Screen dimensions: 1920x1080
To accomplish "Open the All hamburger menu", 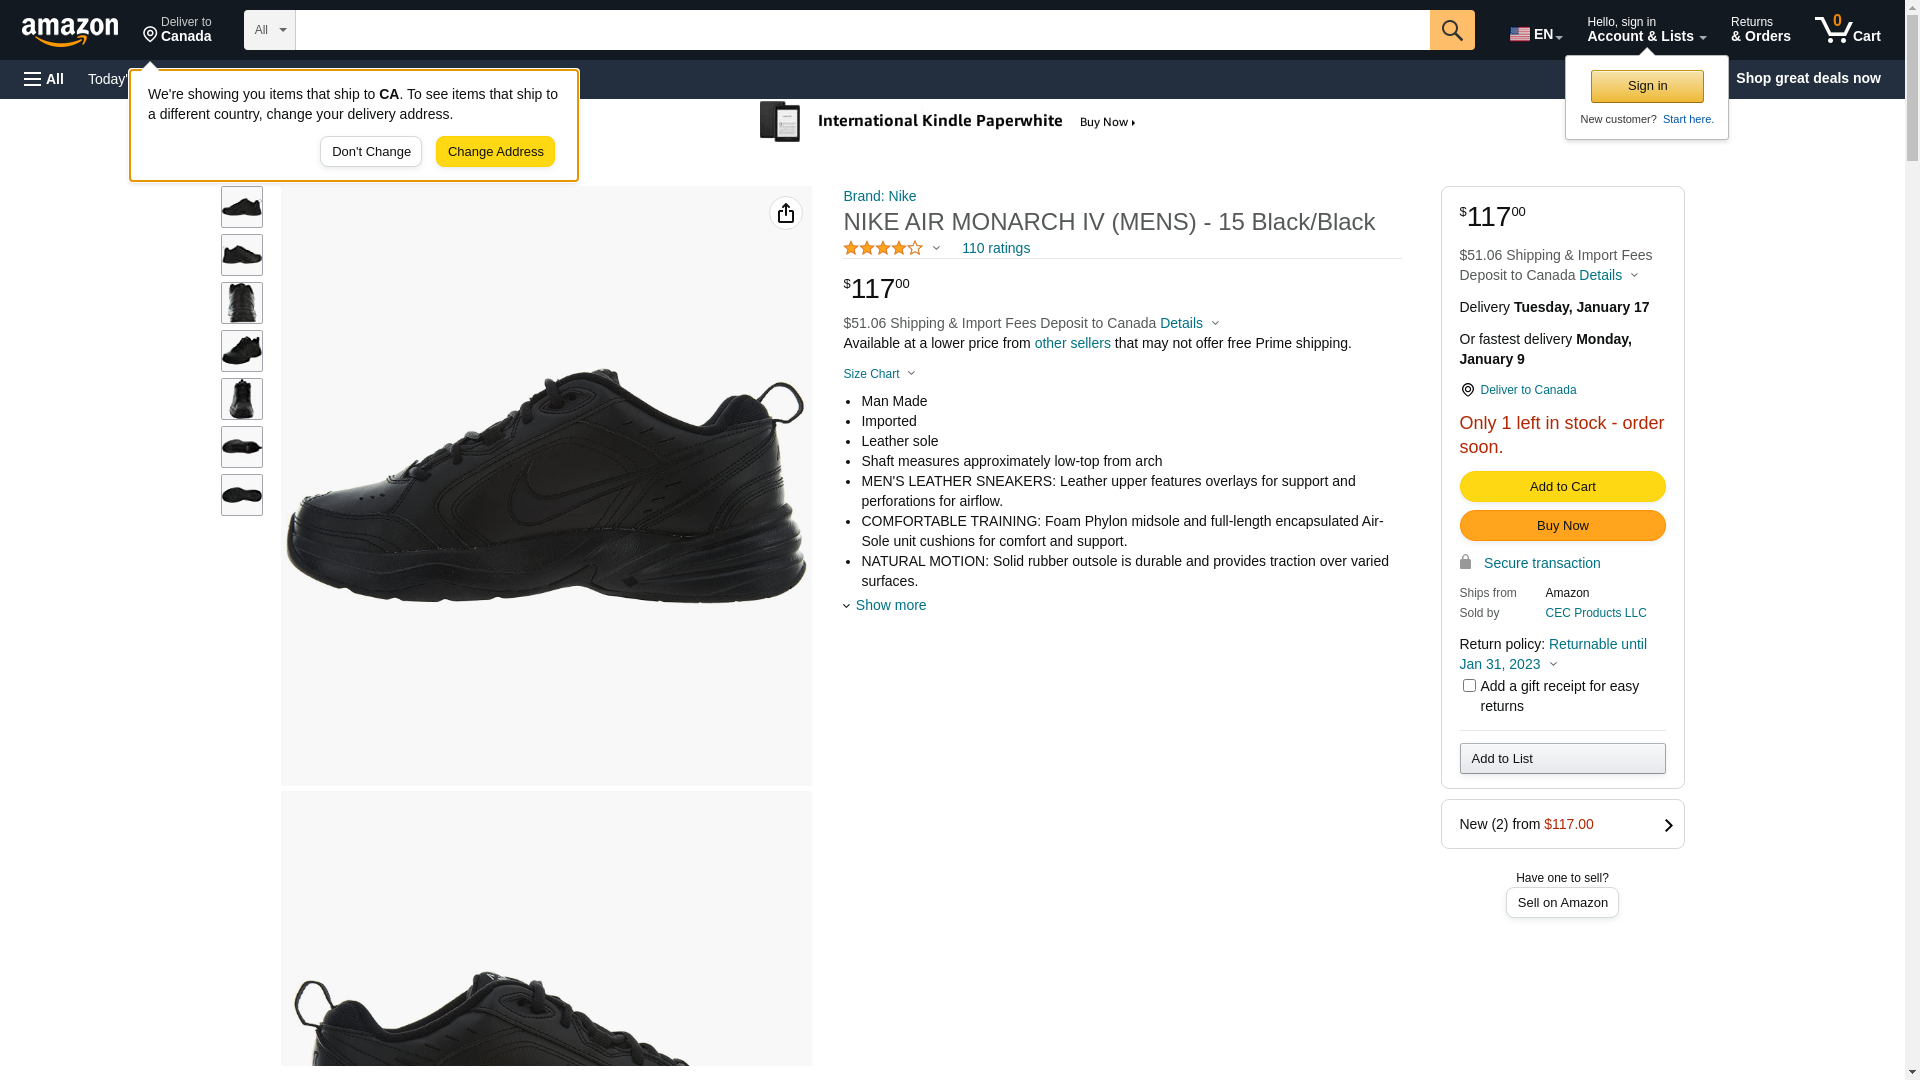I will coord(44,79).
